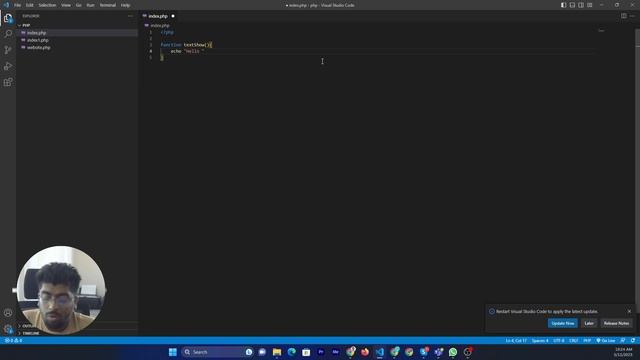This screenshot has width=640, height=360.
Task: Toggle the secondary side bar layout icon
Action: pyautogui.click(x=581, y=5)
